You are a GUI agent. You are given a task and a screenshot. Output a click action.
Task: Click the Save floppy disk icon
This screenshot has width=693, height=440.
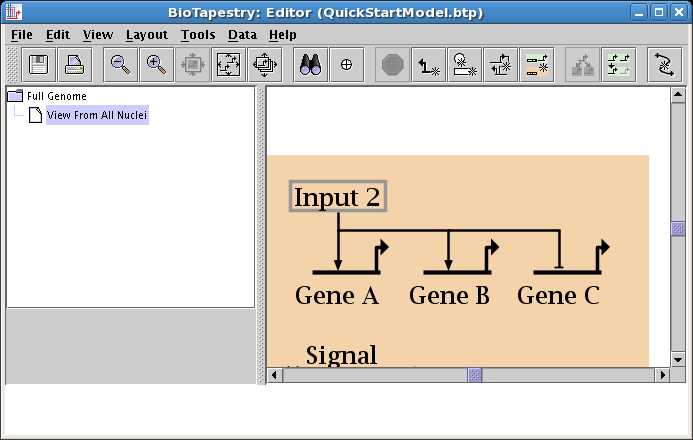39,65
